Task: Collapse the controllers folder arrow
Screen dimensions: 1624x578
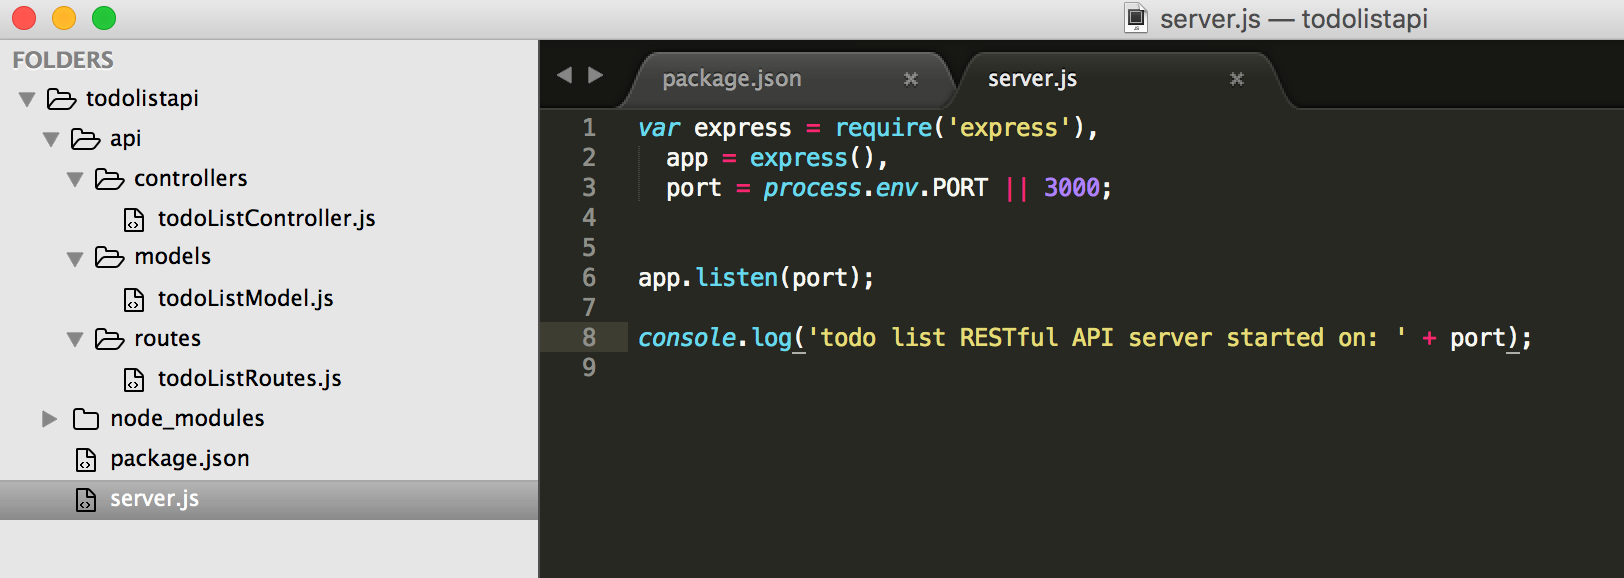Action: [75, 179]
